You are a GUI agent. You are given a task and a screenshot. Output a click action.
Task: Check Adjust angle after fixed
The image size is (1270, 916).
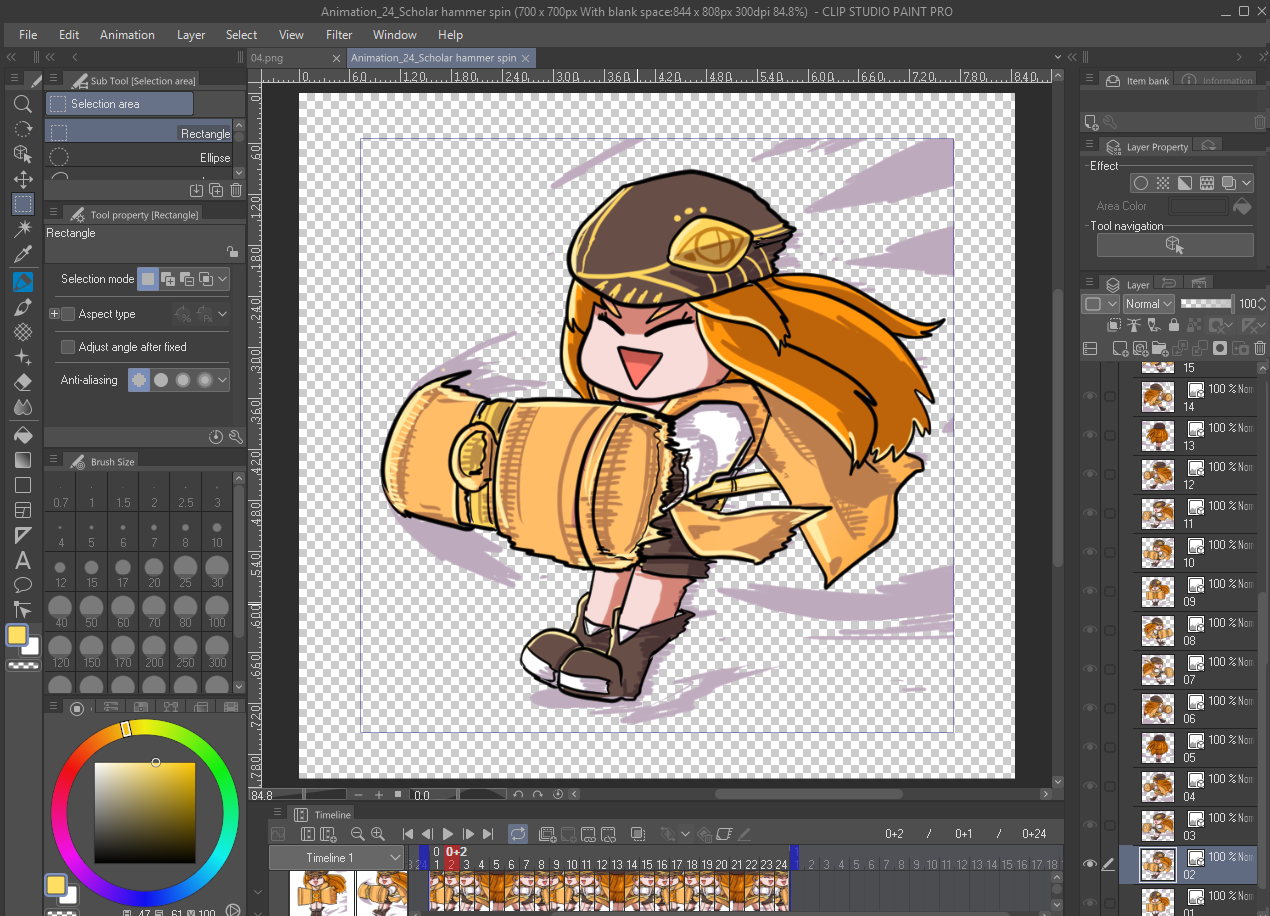point(68,347)
